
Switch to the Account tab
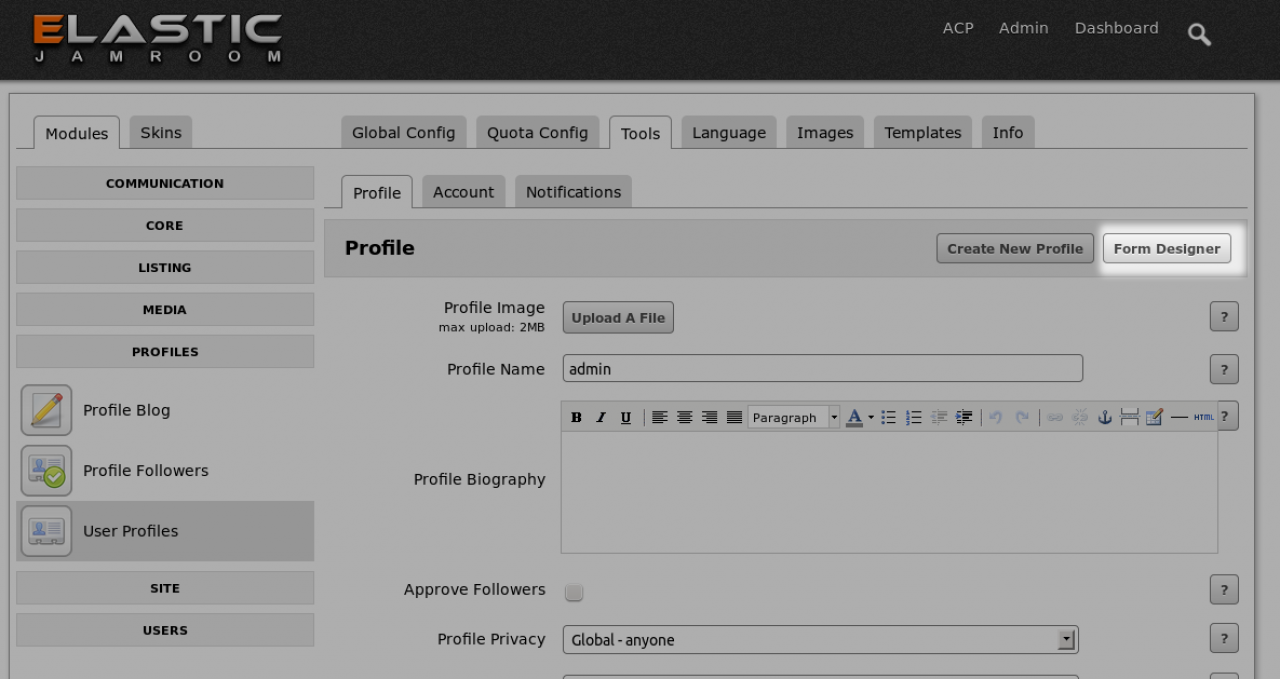coord(463,192)
